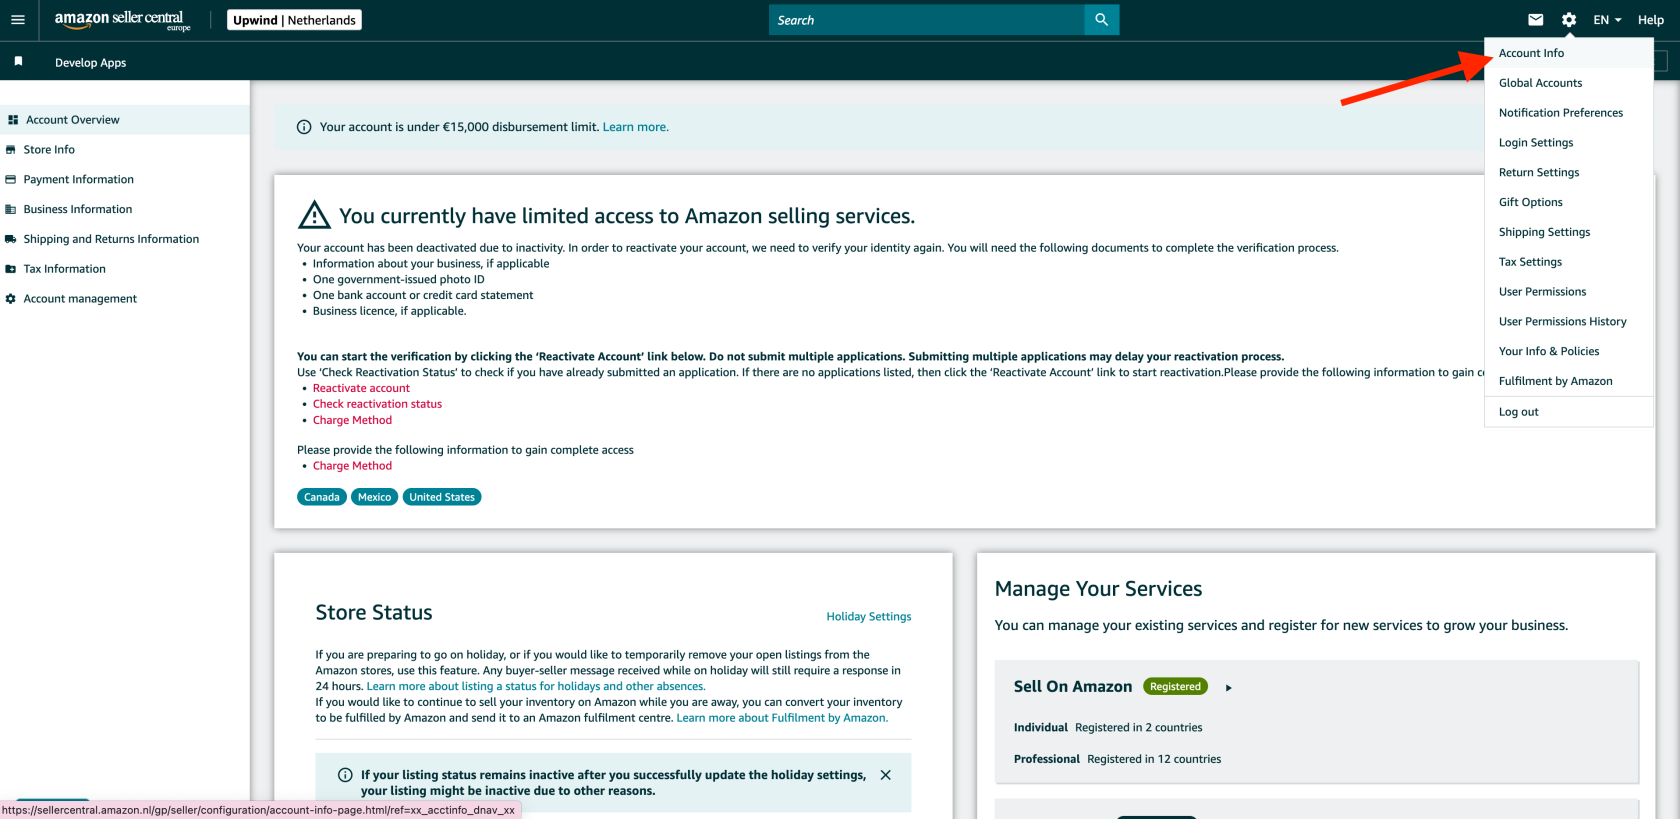Screen dimensions: 1680x819
Task: Open the messages envelope icon
Action: point(1536,20)
